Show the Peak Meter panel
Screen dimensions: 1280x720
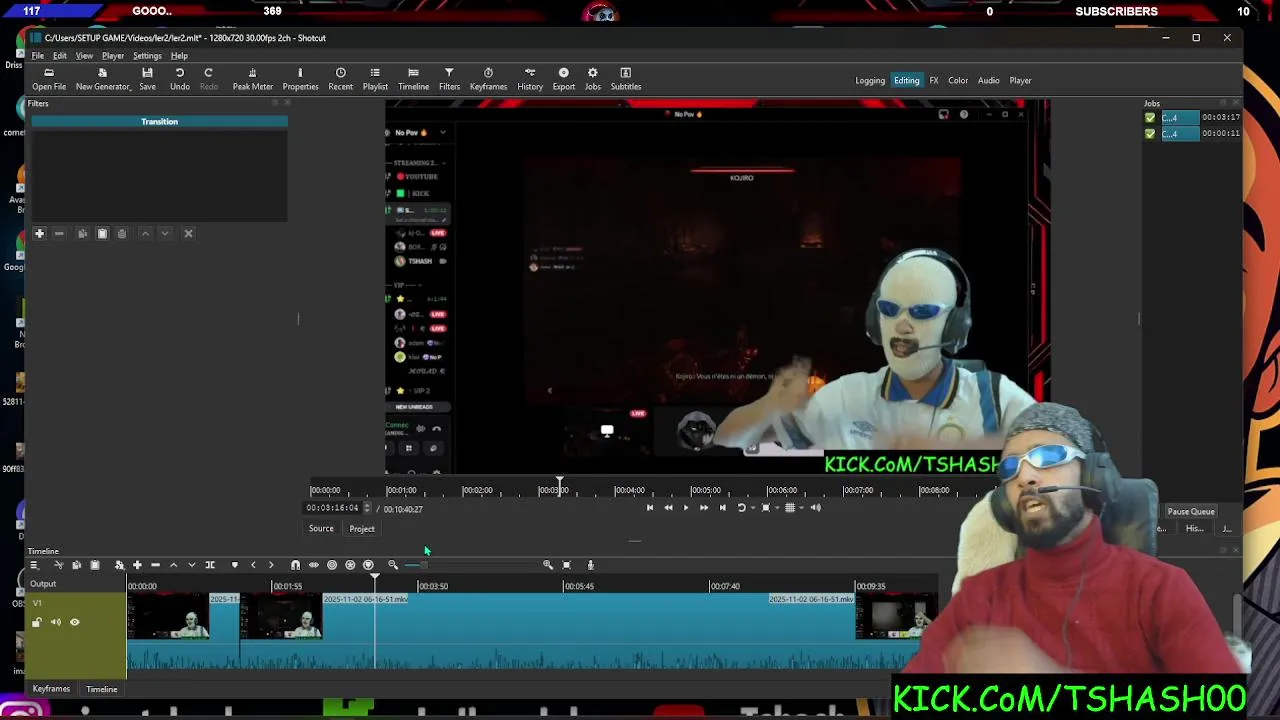(x=252, y=79)
